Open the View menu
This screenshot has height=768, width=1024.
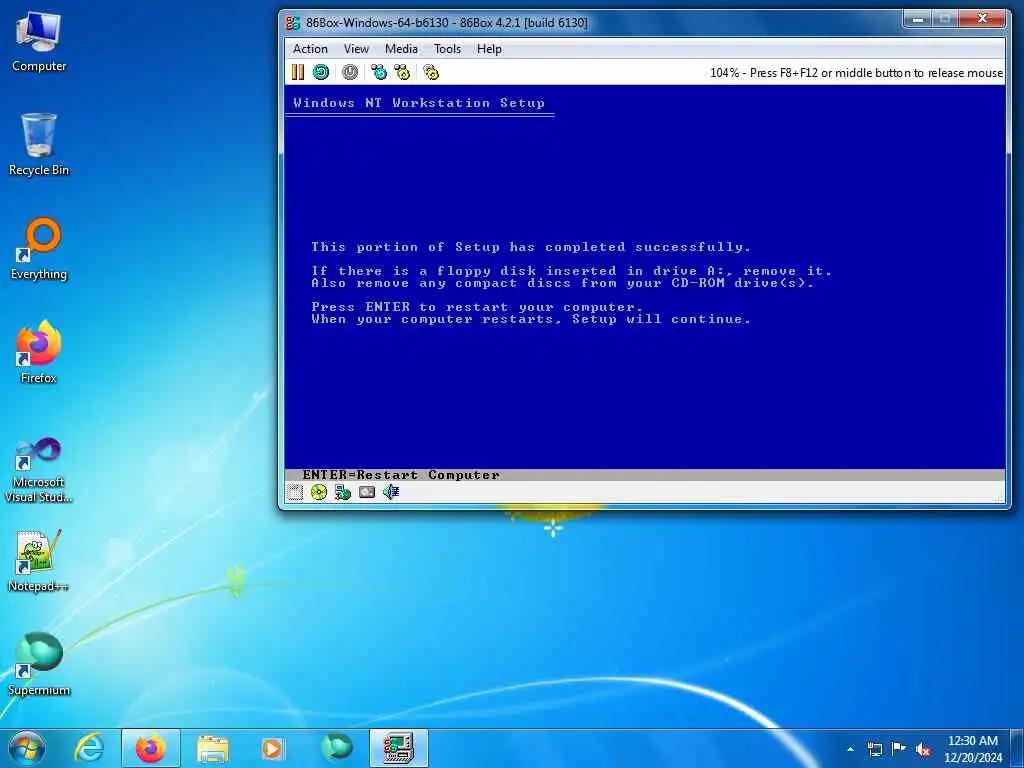357,49
